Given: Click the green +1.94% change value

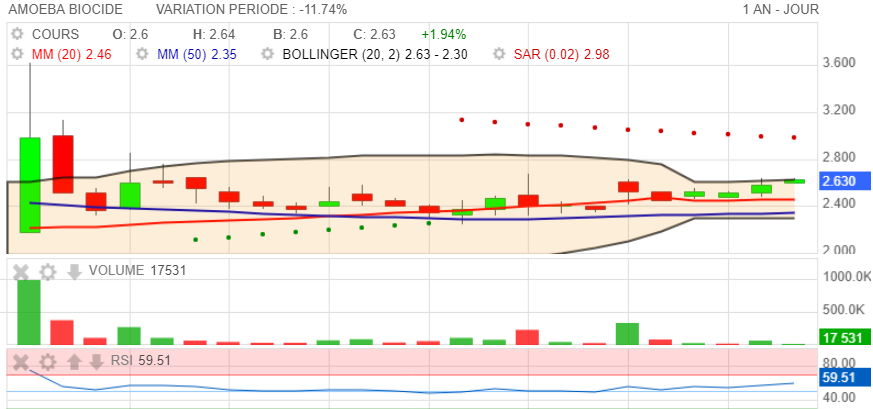Looking at the screenshot, I should [x=444, y=35].
